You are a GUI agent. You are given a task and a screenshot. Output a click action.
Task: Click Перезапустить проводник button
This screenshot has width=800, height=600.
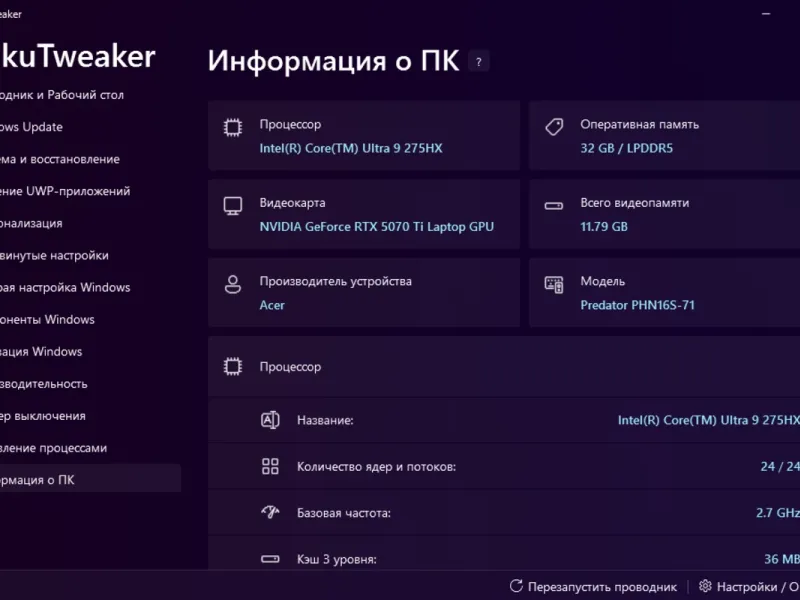click(x=593, y=586)
